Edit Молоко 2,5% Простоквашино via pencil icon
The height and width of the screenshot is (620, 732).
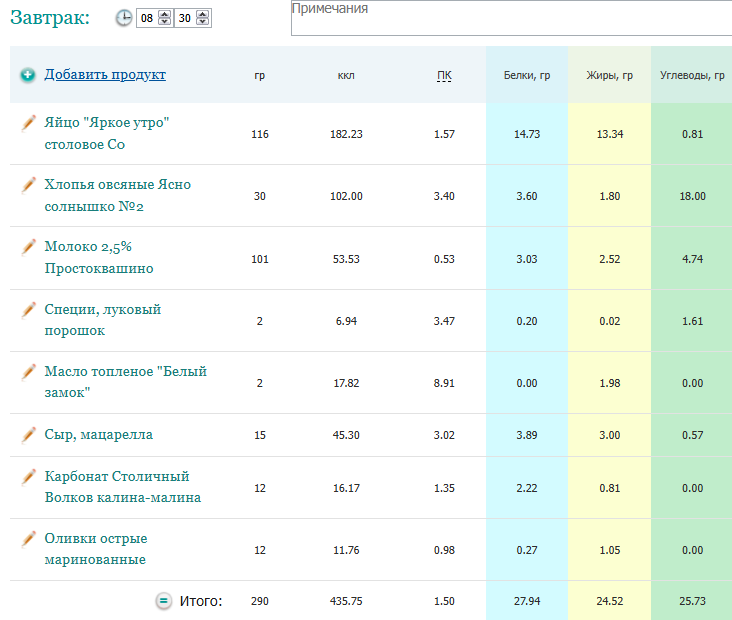click(28, 247)
